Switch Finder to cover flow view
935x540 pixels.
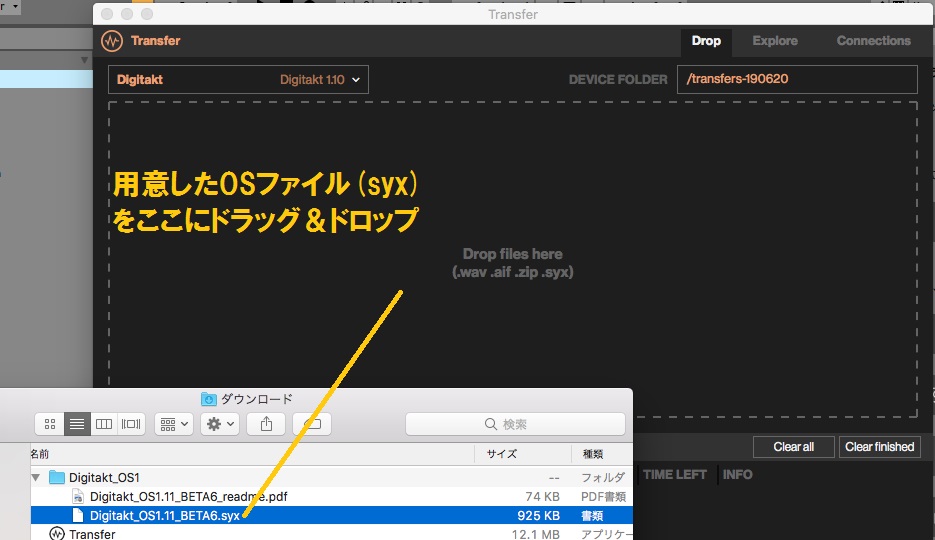pos(131,424)
